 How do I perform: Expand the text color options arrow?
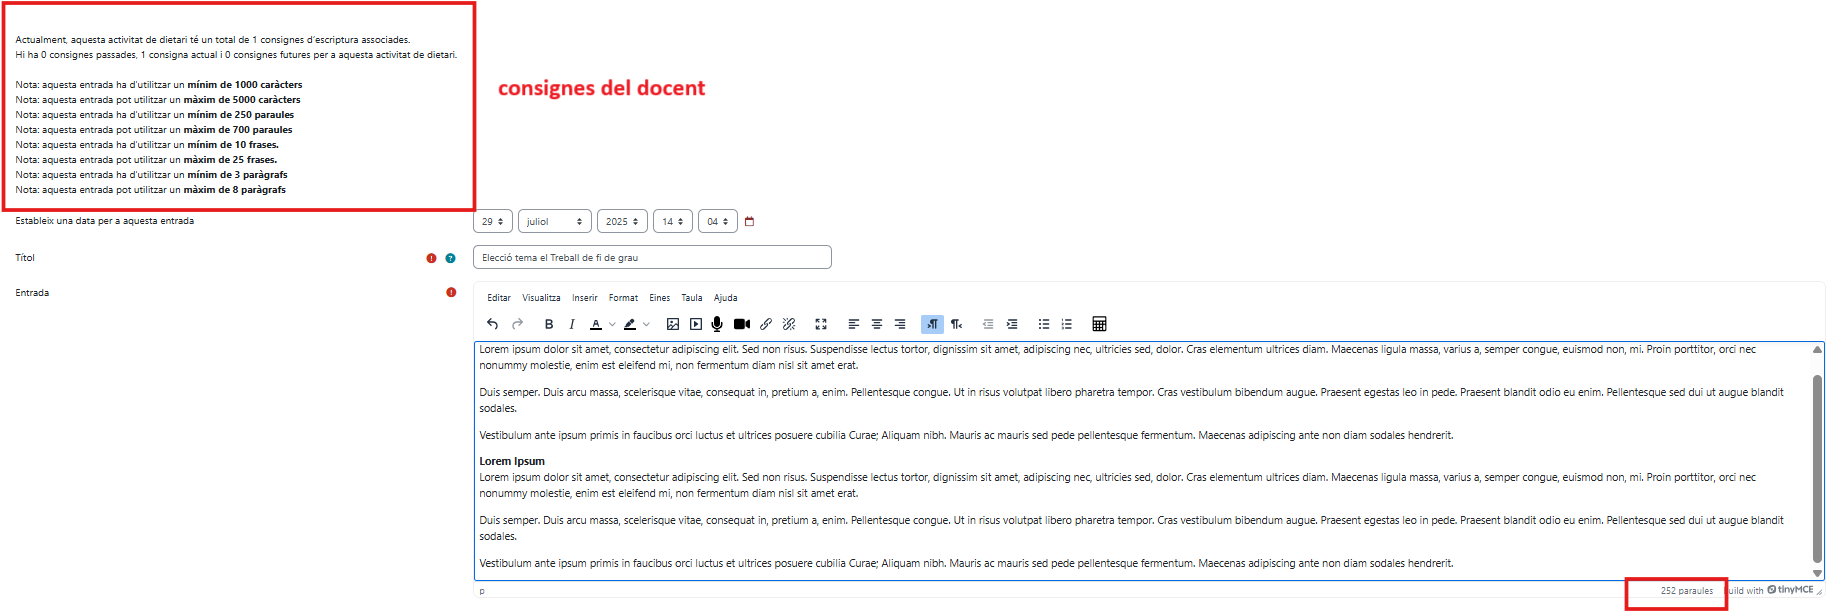(x=612, y=324)
